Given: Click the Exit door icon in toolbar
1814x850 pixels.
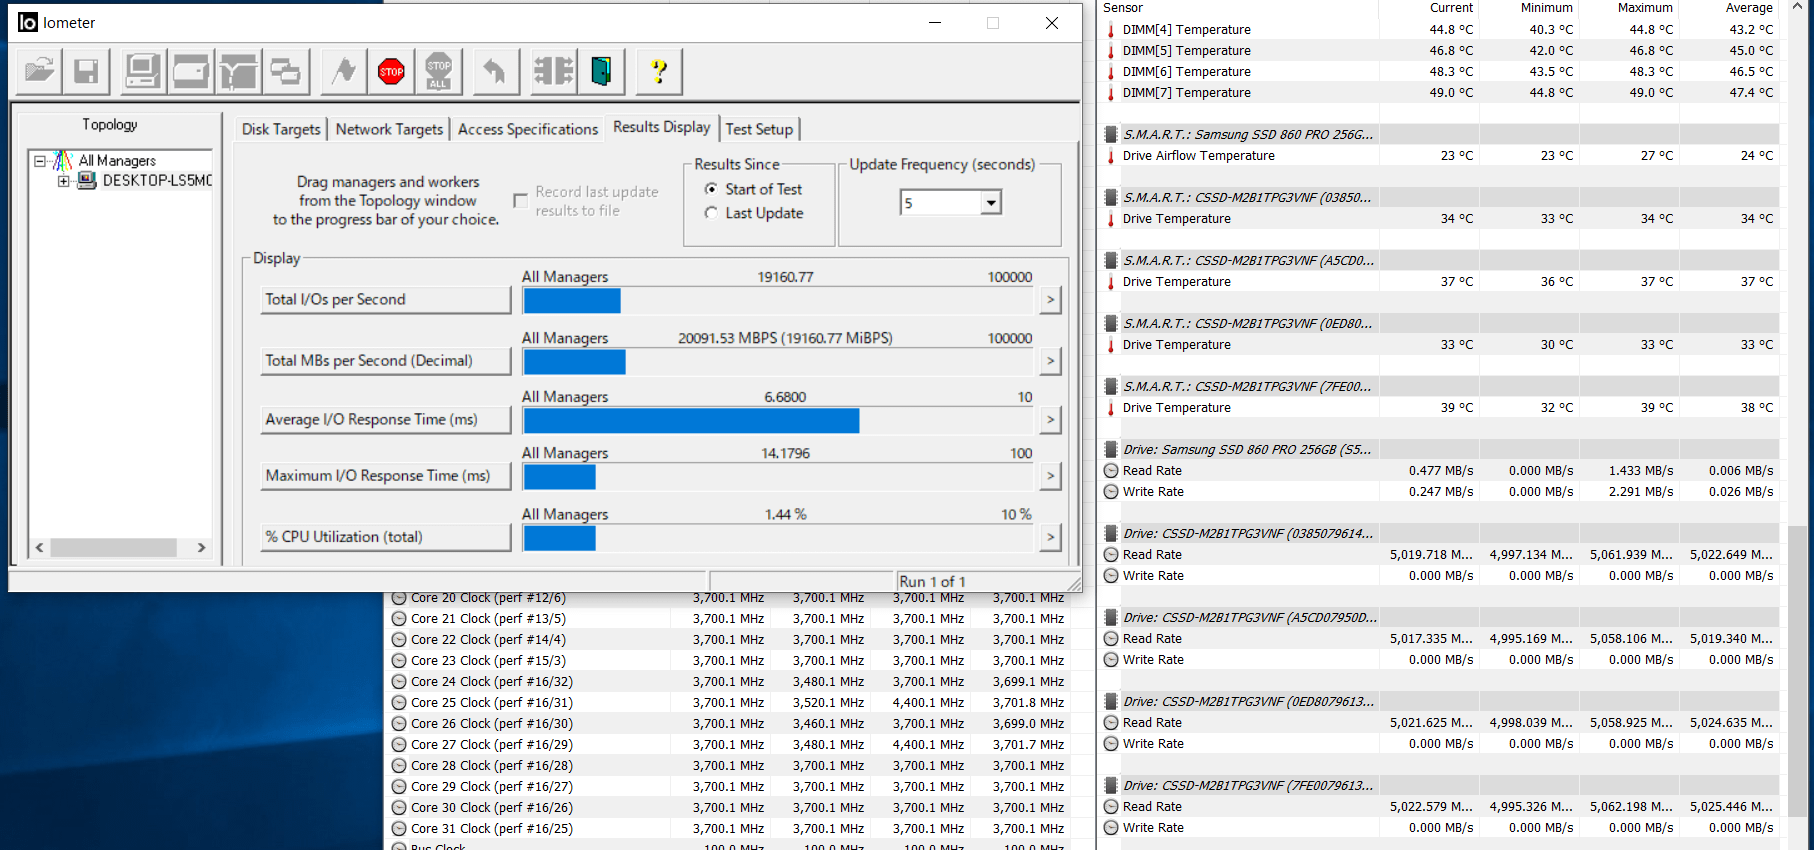Looking at the screenshot, I should click(x=601, y=71).
